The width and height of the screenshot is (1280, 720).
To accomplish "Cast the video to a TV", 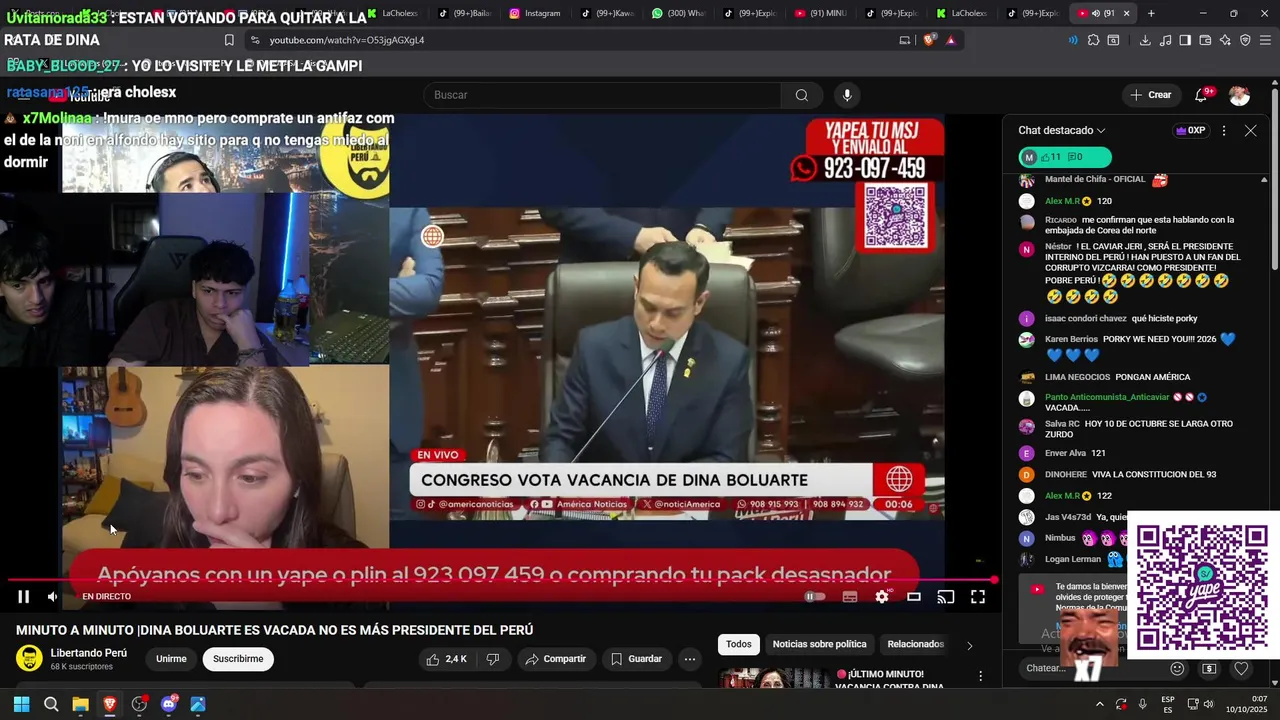I will [x=946, y=597].
